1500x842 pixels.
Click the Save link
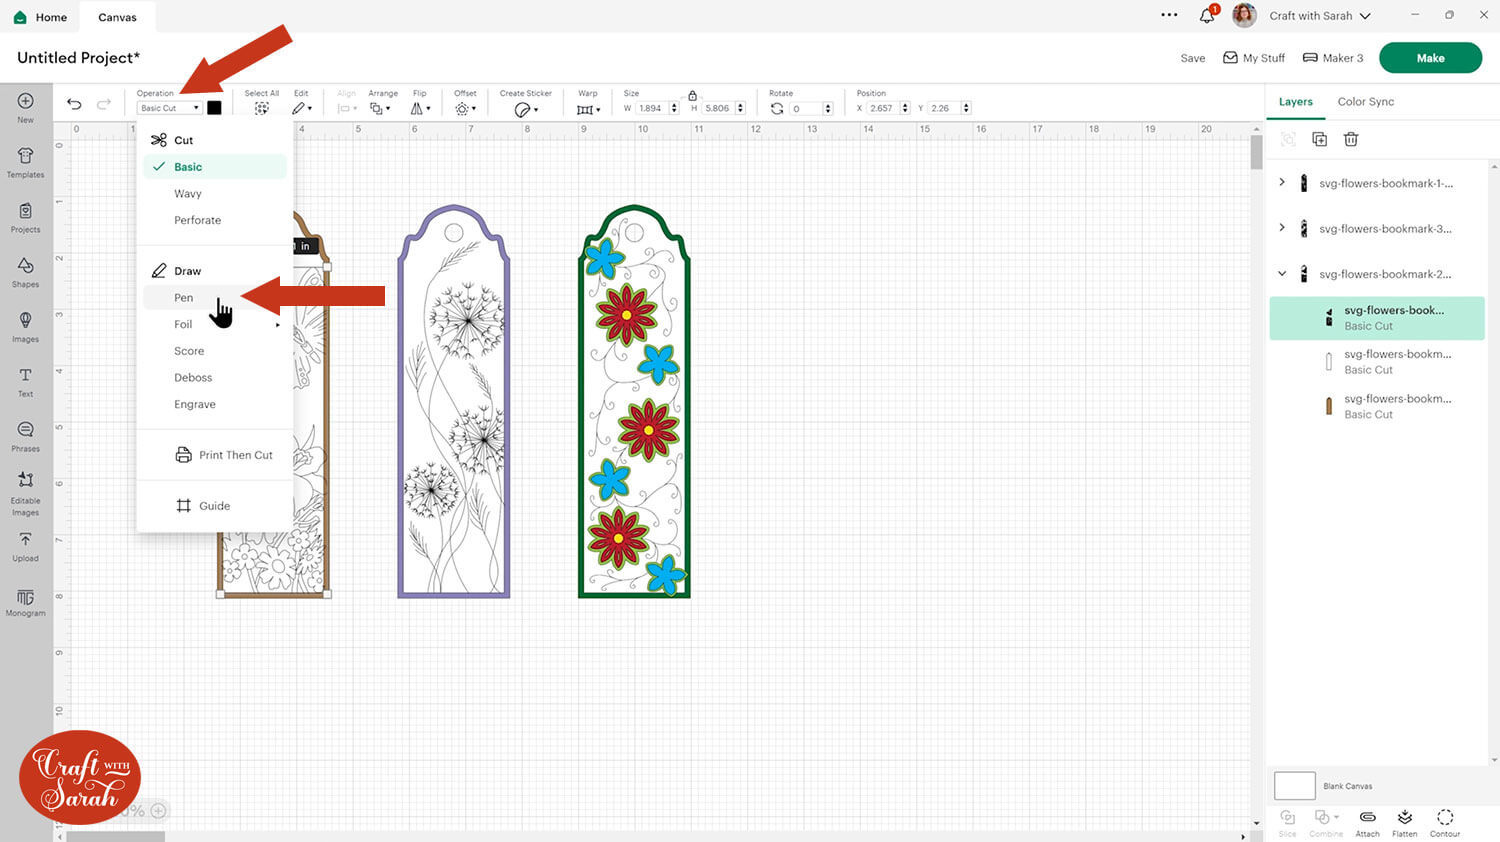click(1192, 58)
